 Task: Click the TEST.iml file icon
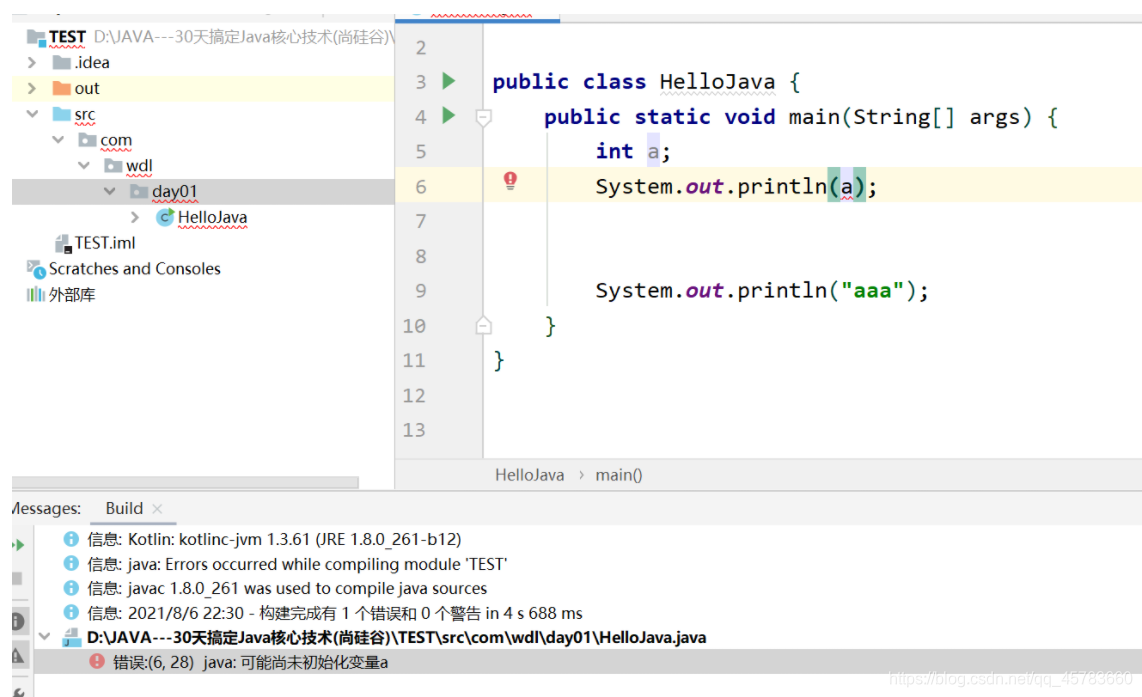tap(63, 243)
